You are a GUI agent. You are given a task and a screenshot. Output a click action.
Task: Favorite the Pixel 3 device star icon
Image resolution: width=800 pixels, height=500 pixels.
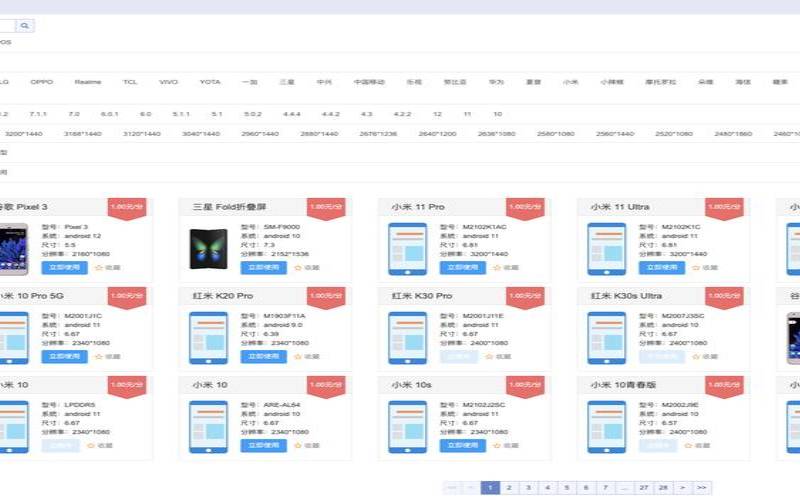point(99,267)
